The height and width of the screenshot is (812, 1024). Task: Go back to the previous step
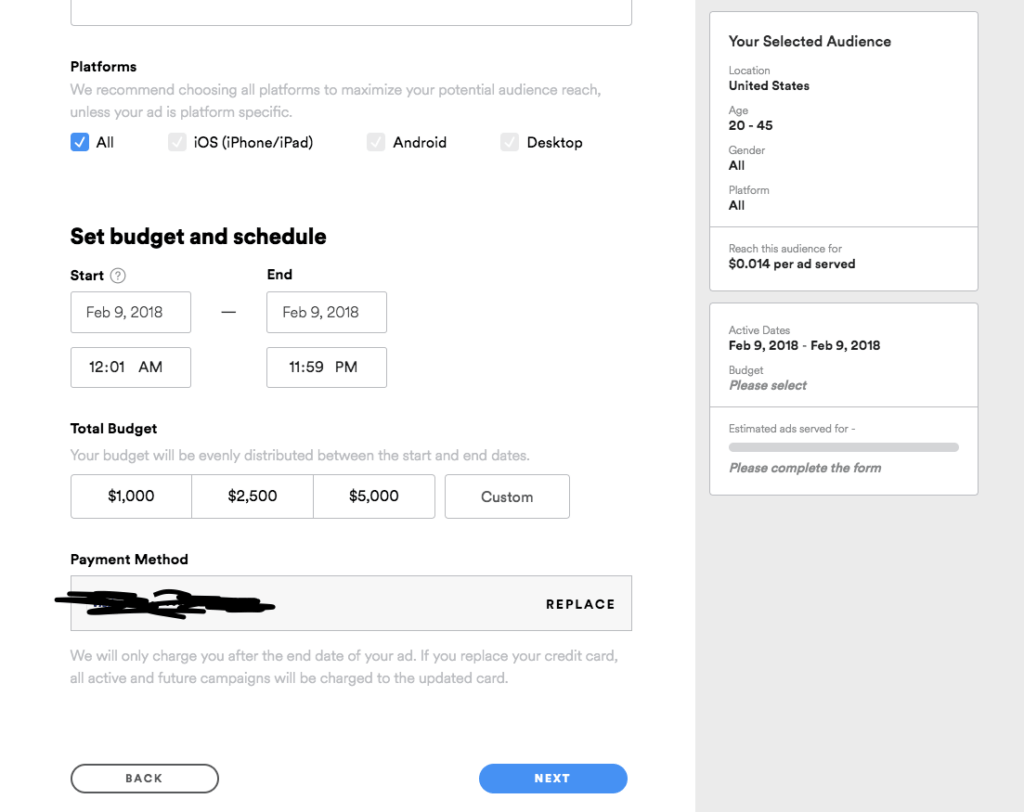[144, 778]
